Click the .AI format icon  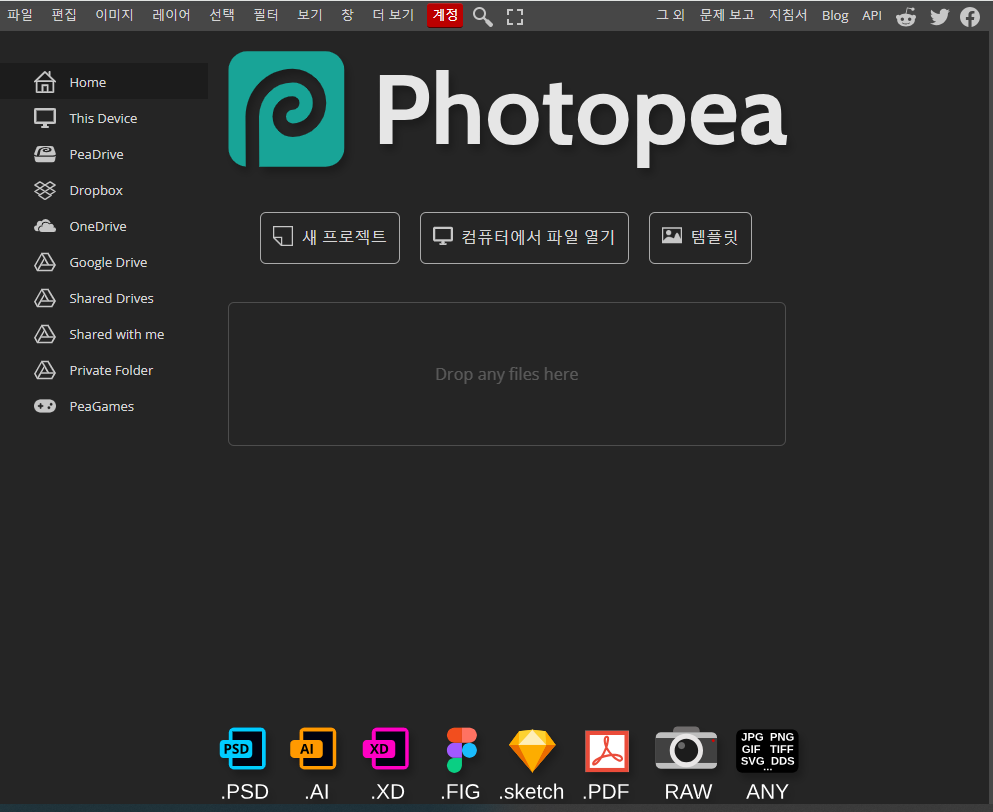314,749
